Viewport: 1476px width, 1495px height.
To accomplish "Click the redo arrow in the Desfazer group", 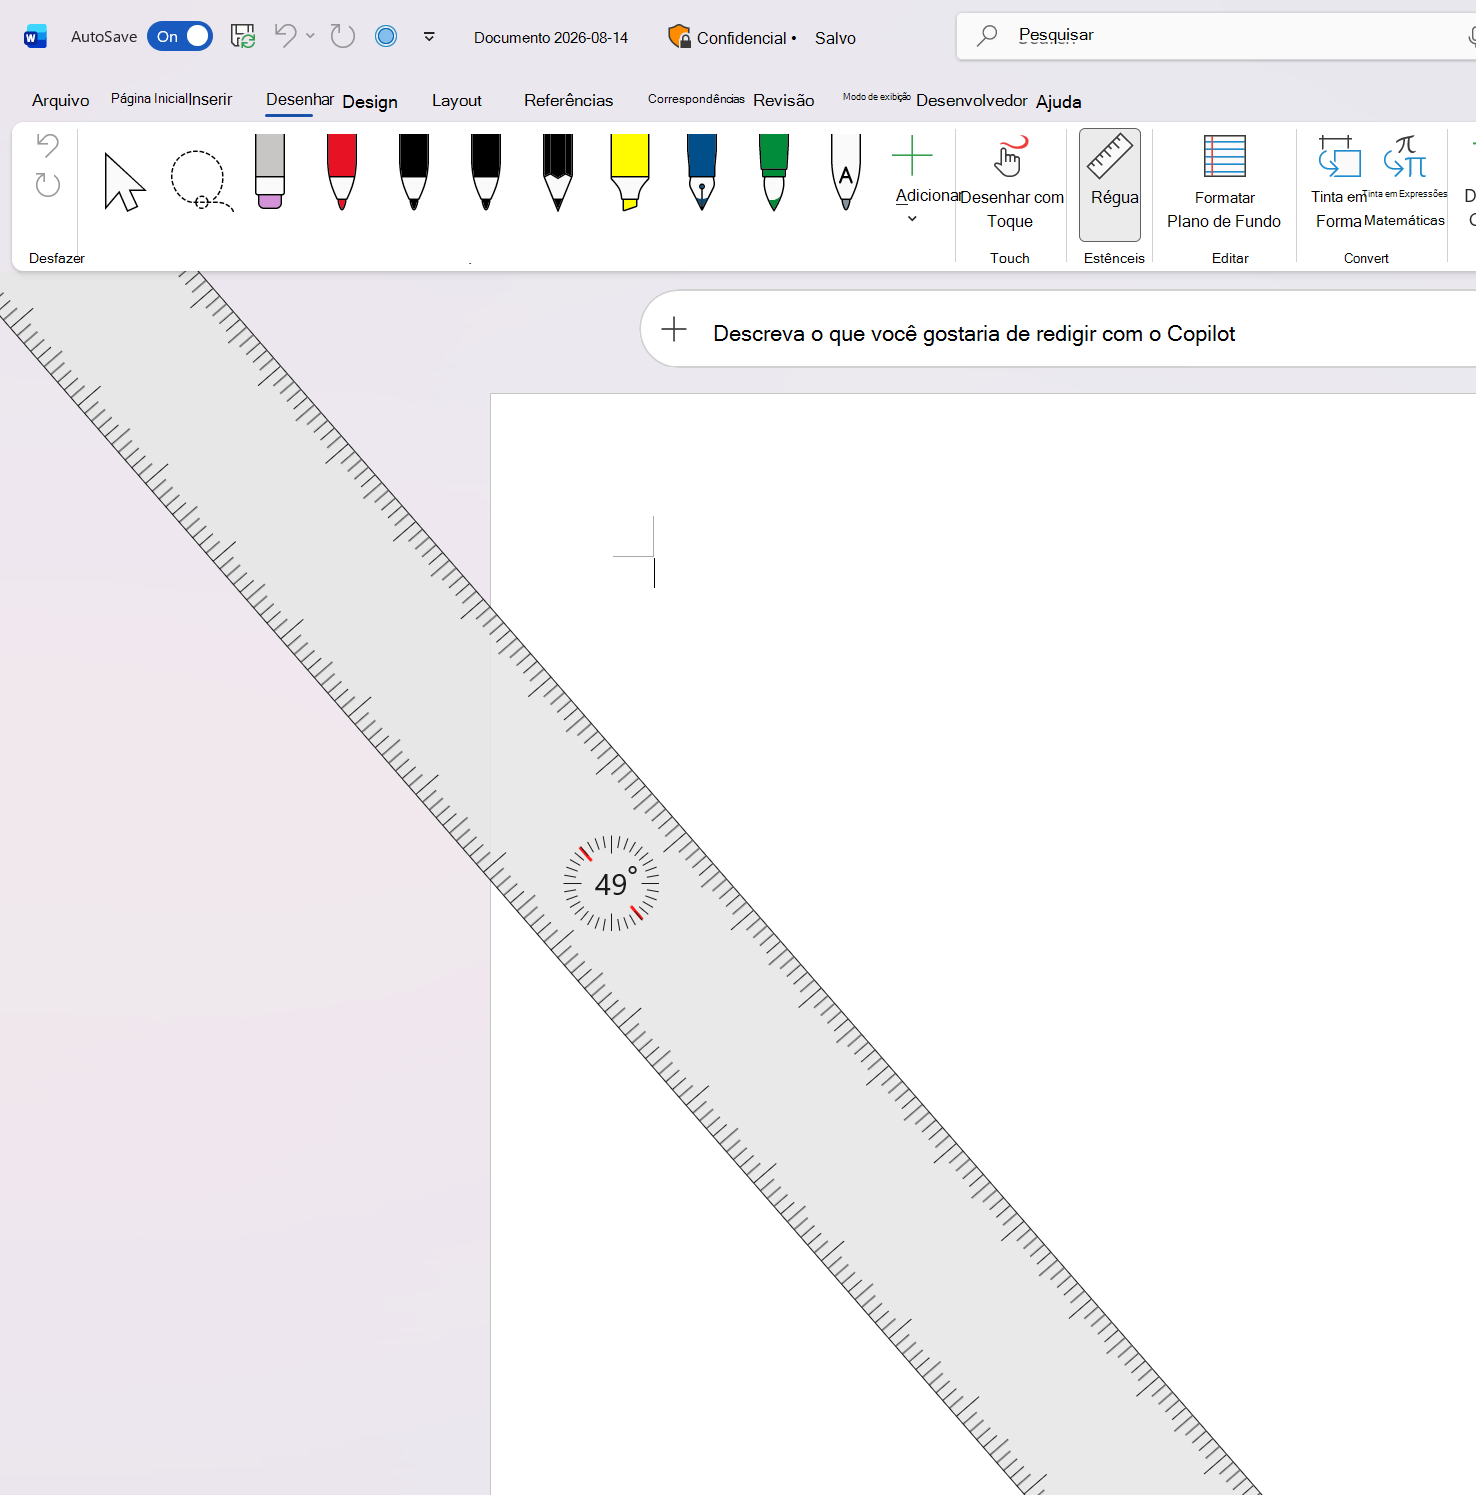I will (x=47, y=184).
